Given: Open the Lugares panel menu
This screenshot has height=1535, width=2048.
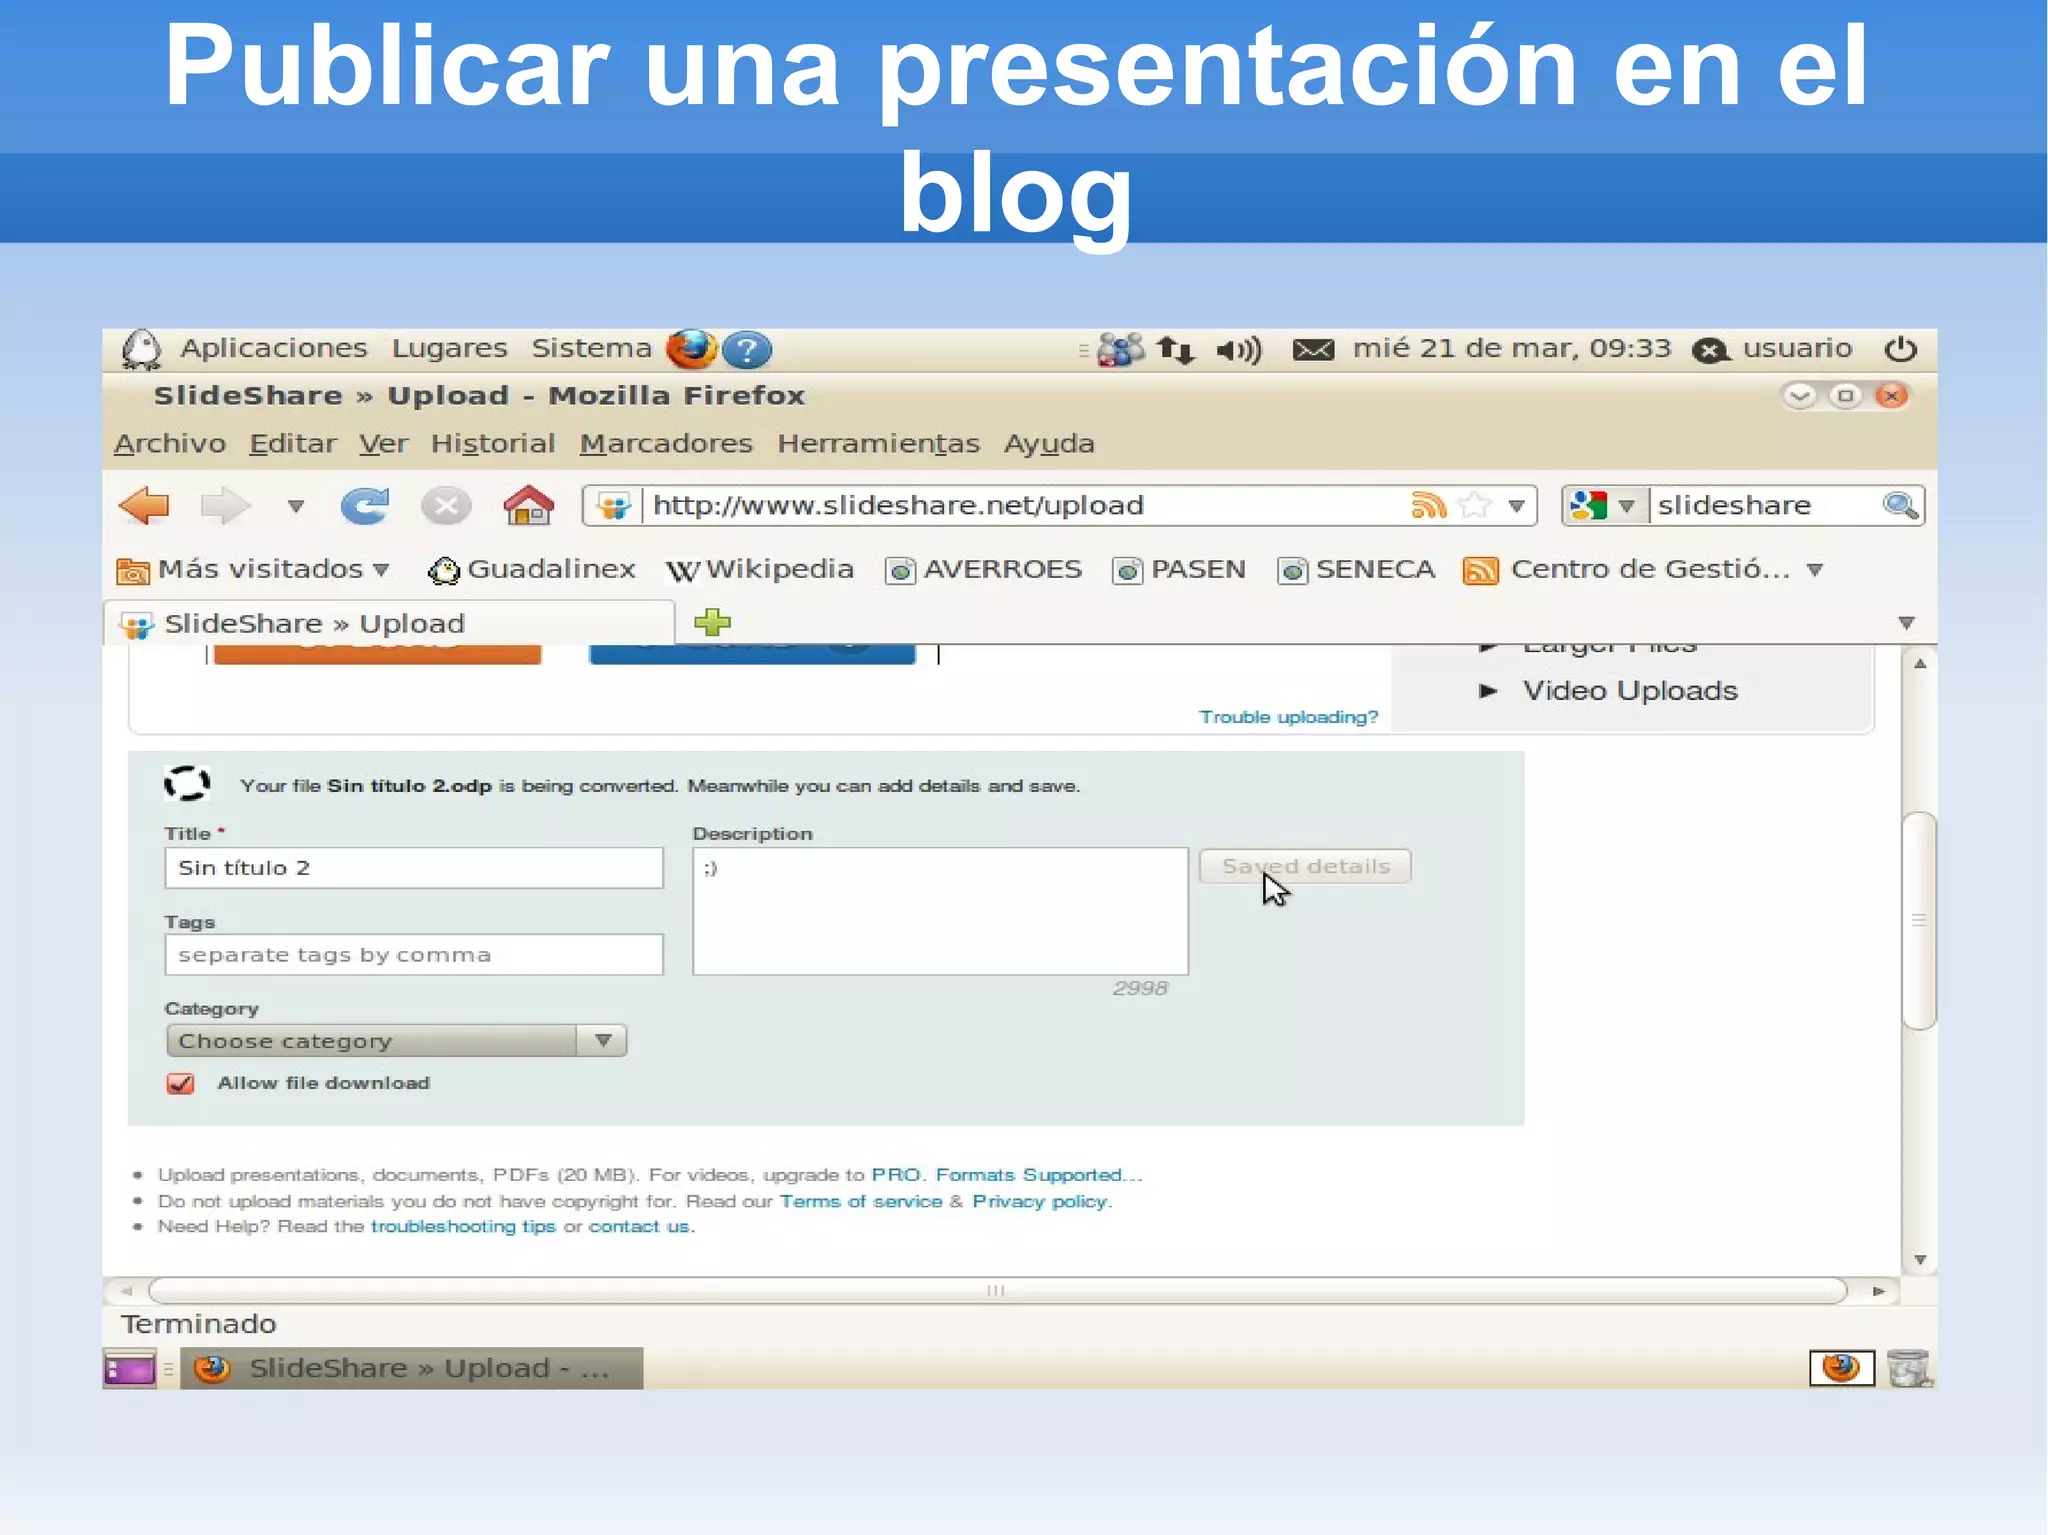Looking at the screenshot, I should (x=449, y=349).
